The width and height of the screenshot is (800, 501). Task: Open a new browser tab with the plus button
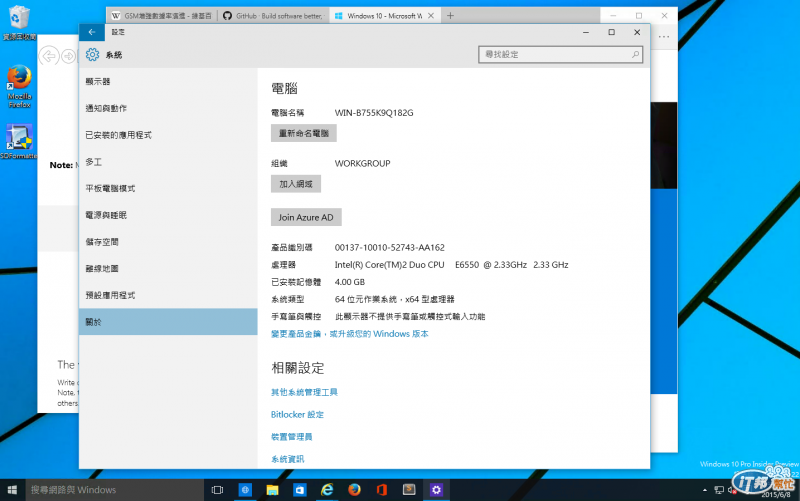450,16
